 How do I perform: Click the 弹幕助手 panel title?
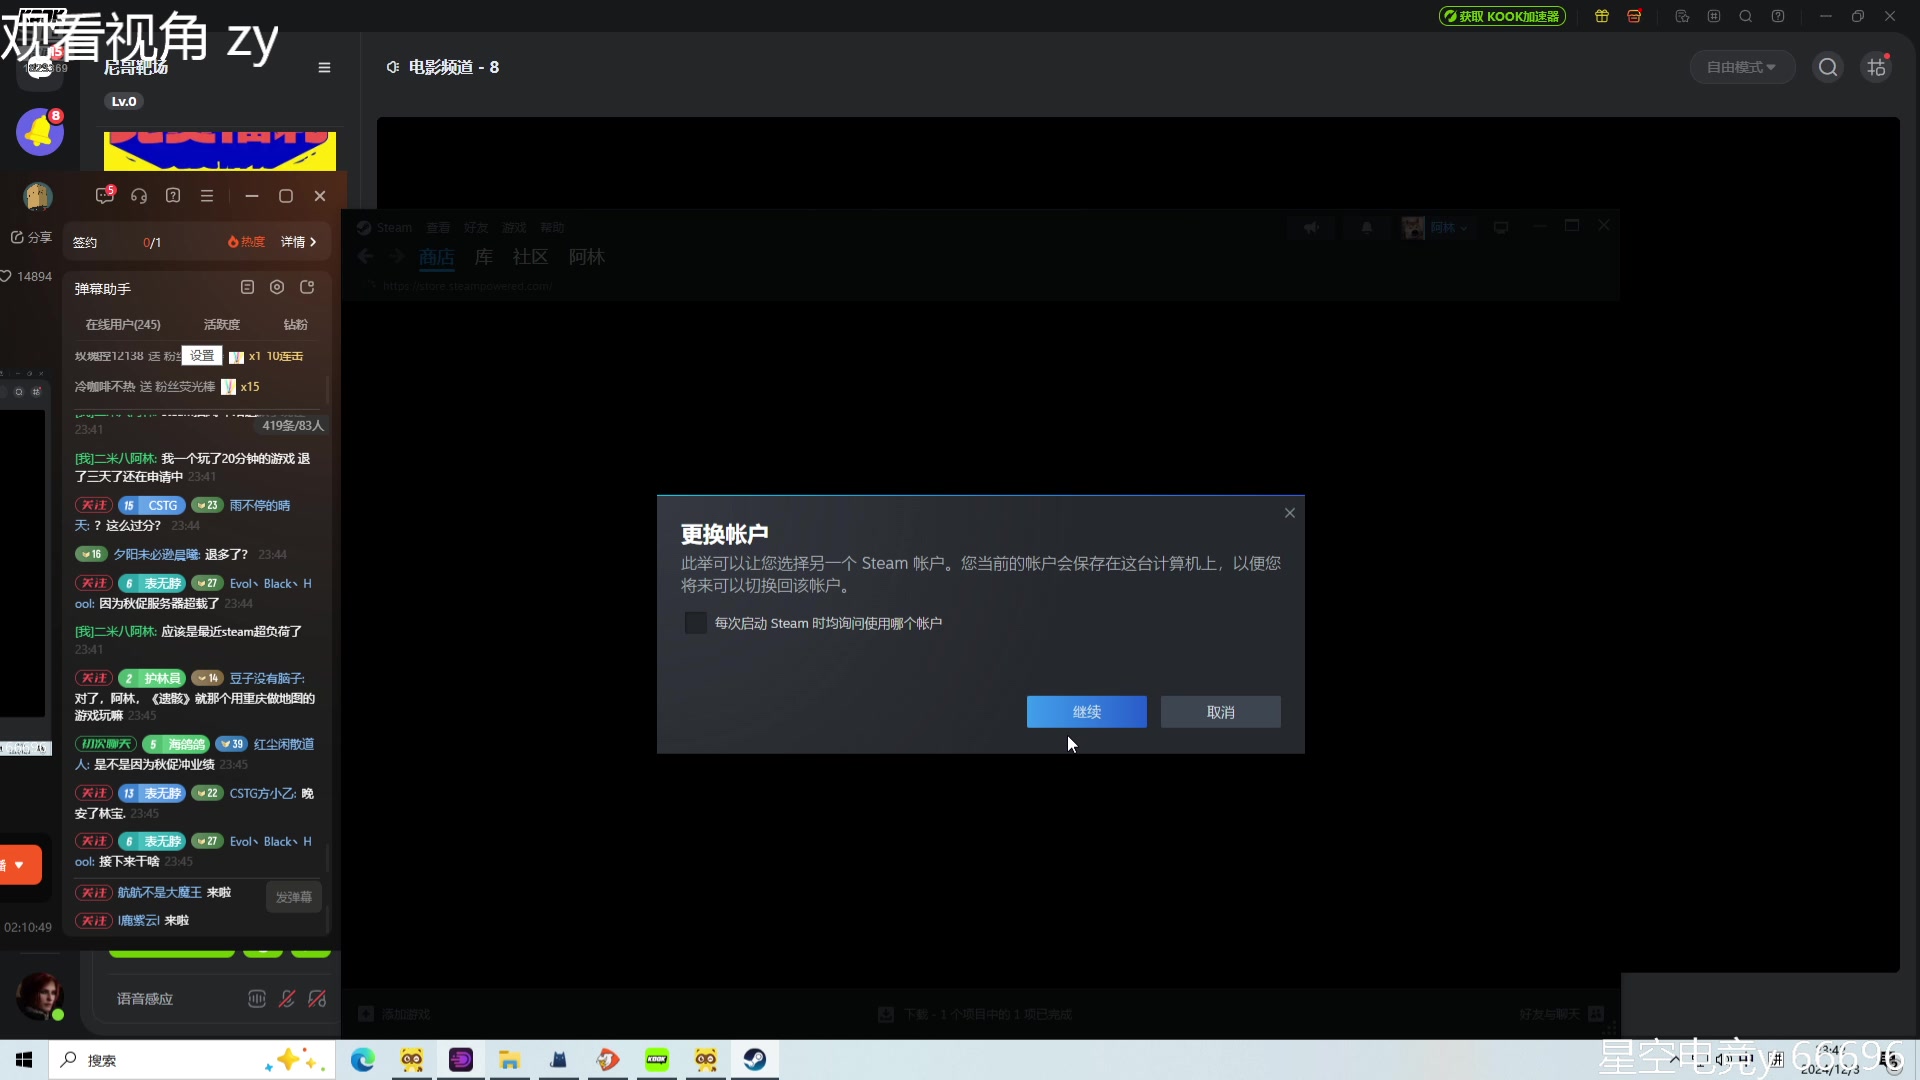[x=103, y=288]
